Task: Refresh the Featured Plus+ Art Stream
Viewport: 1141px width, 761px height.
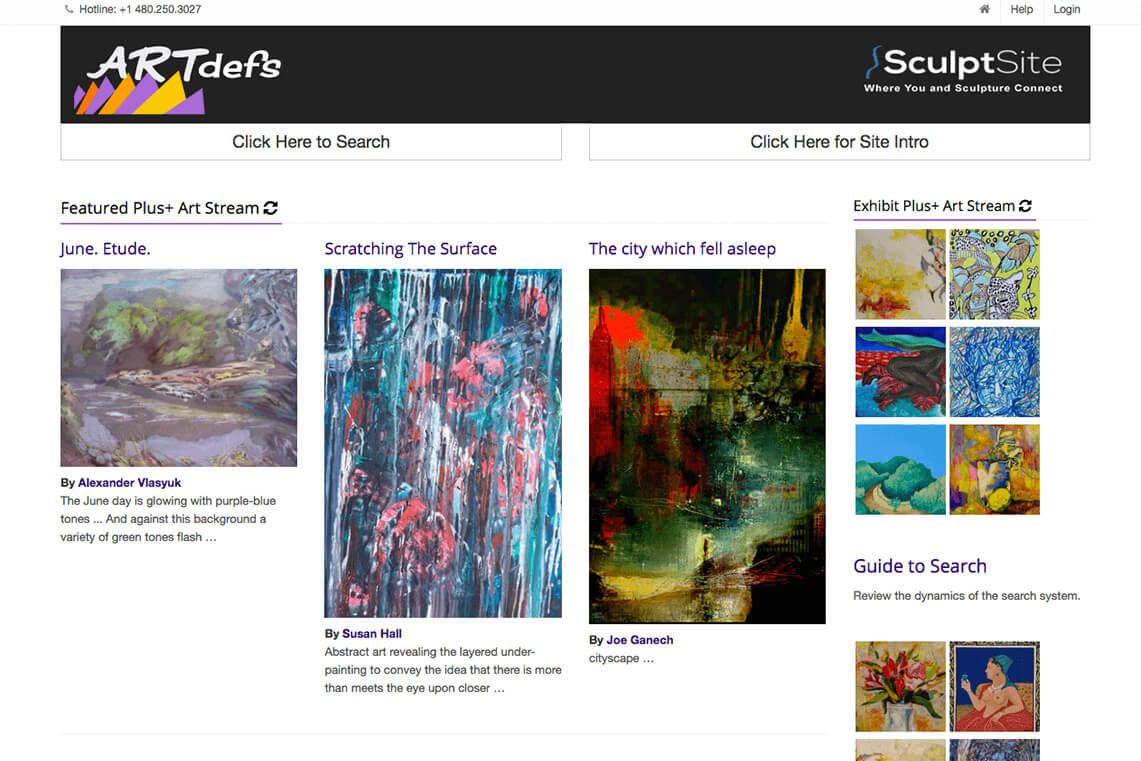Action: tap(271, 208)
